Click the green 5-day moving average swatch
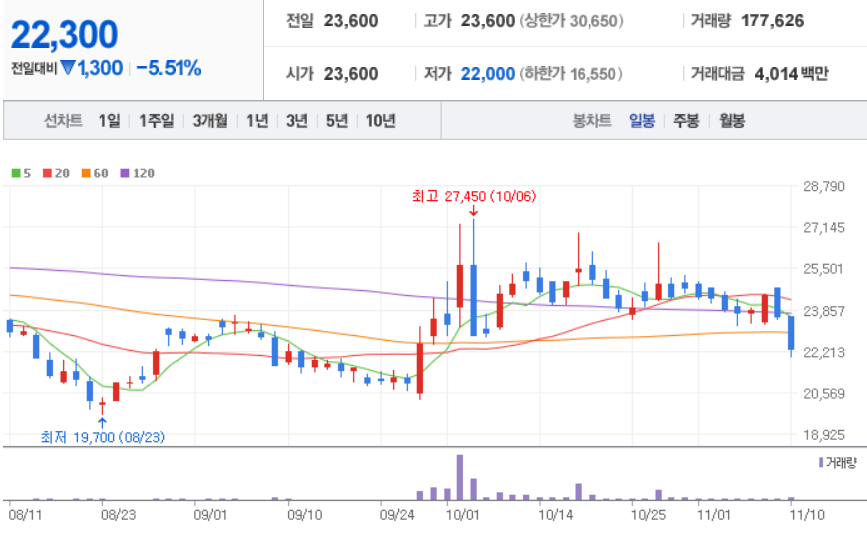Screen dimensions: 867x538 point(16,173)
